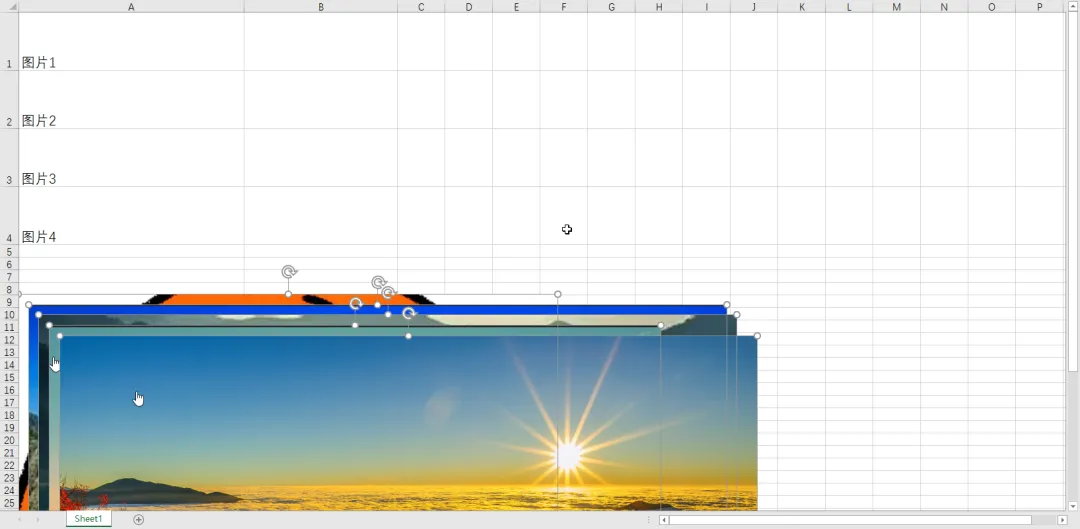This screenshot has width=1080, height=529.
Task: Select column J header
Action: pyautogui.click(x=754, y=6)
